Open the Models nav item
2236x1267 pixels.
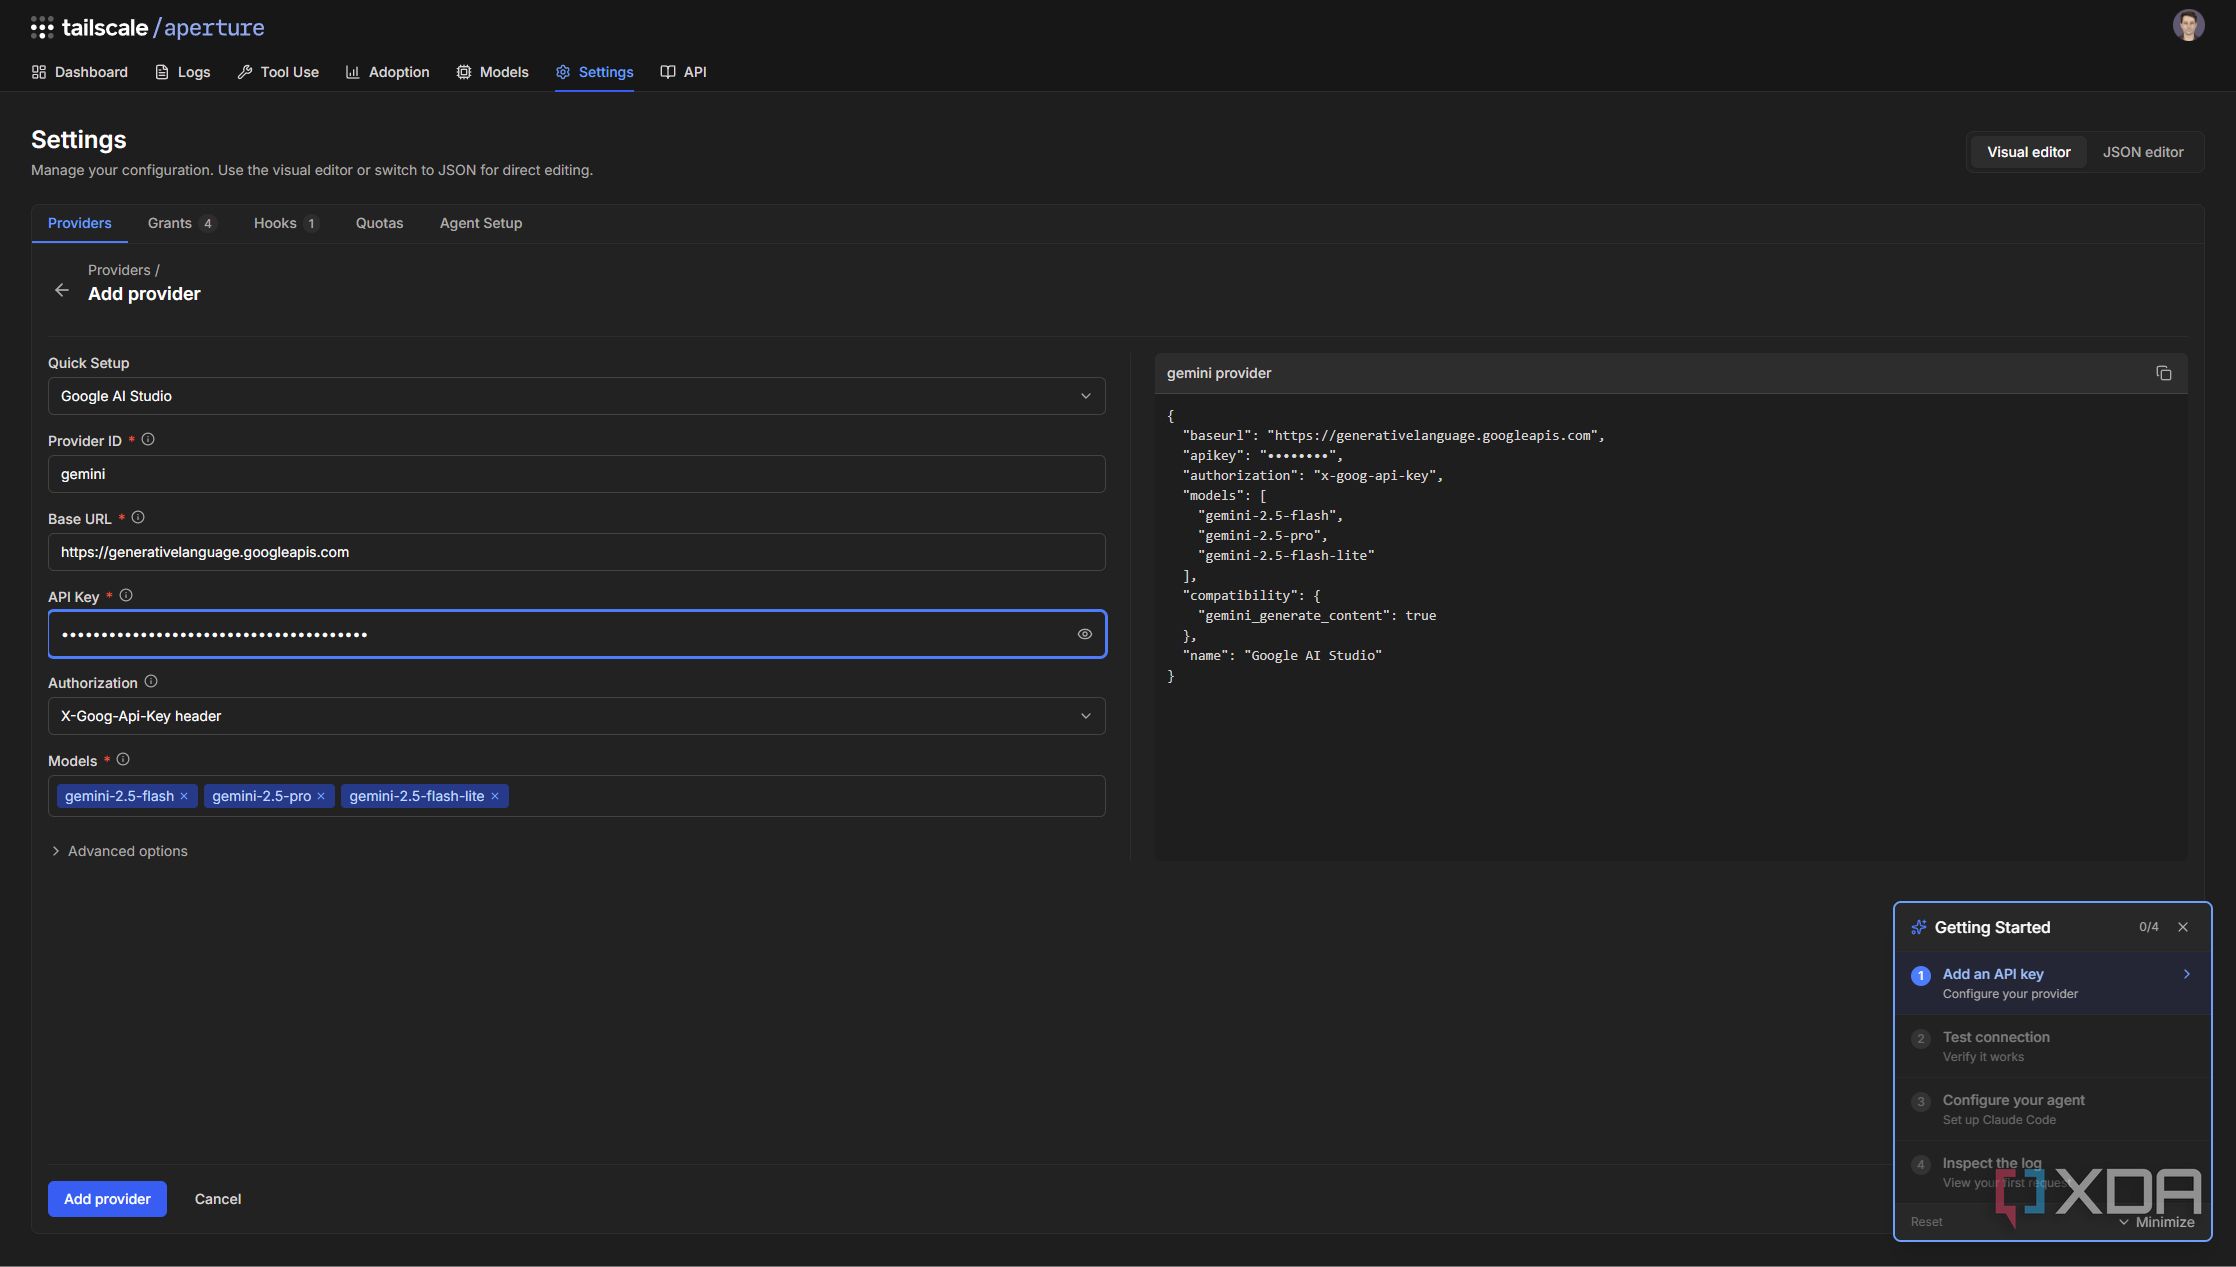[x=492, y=72]
